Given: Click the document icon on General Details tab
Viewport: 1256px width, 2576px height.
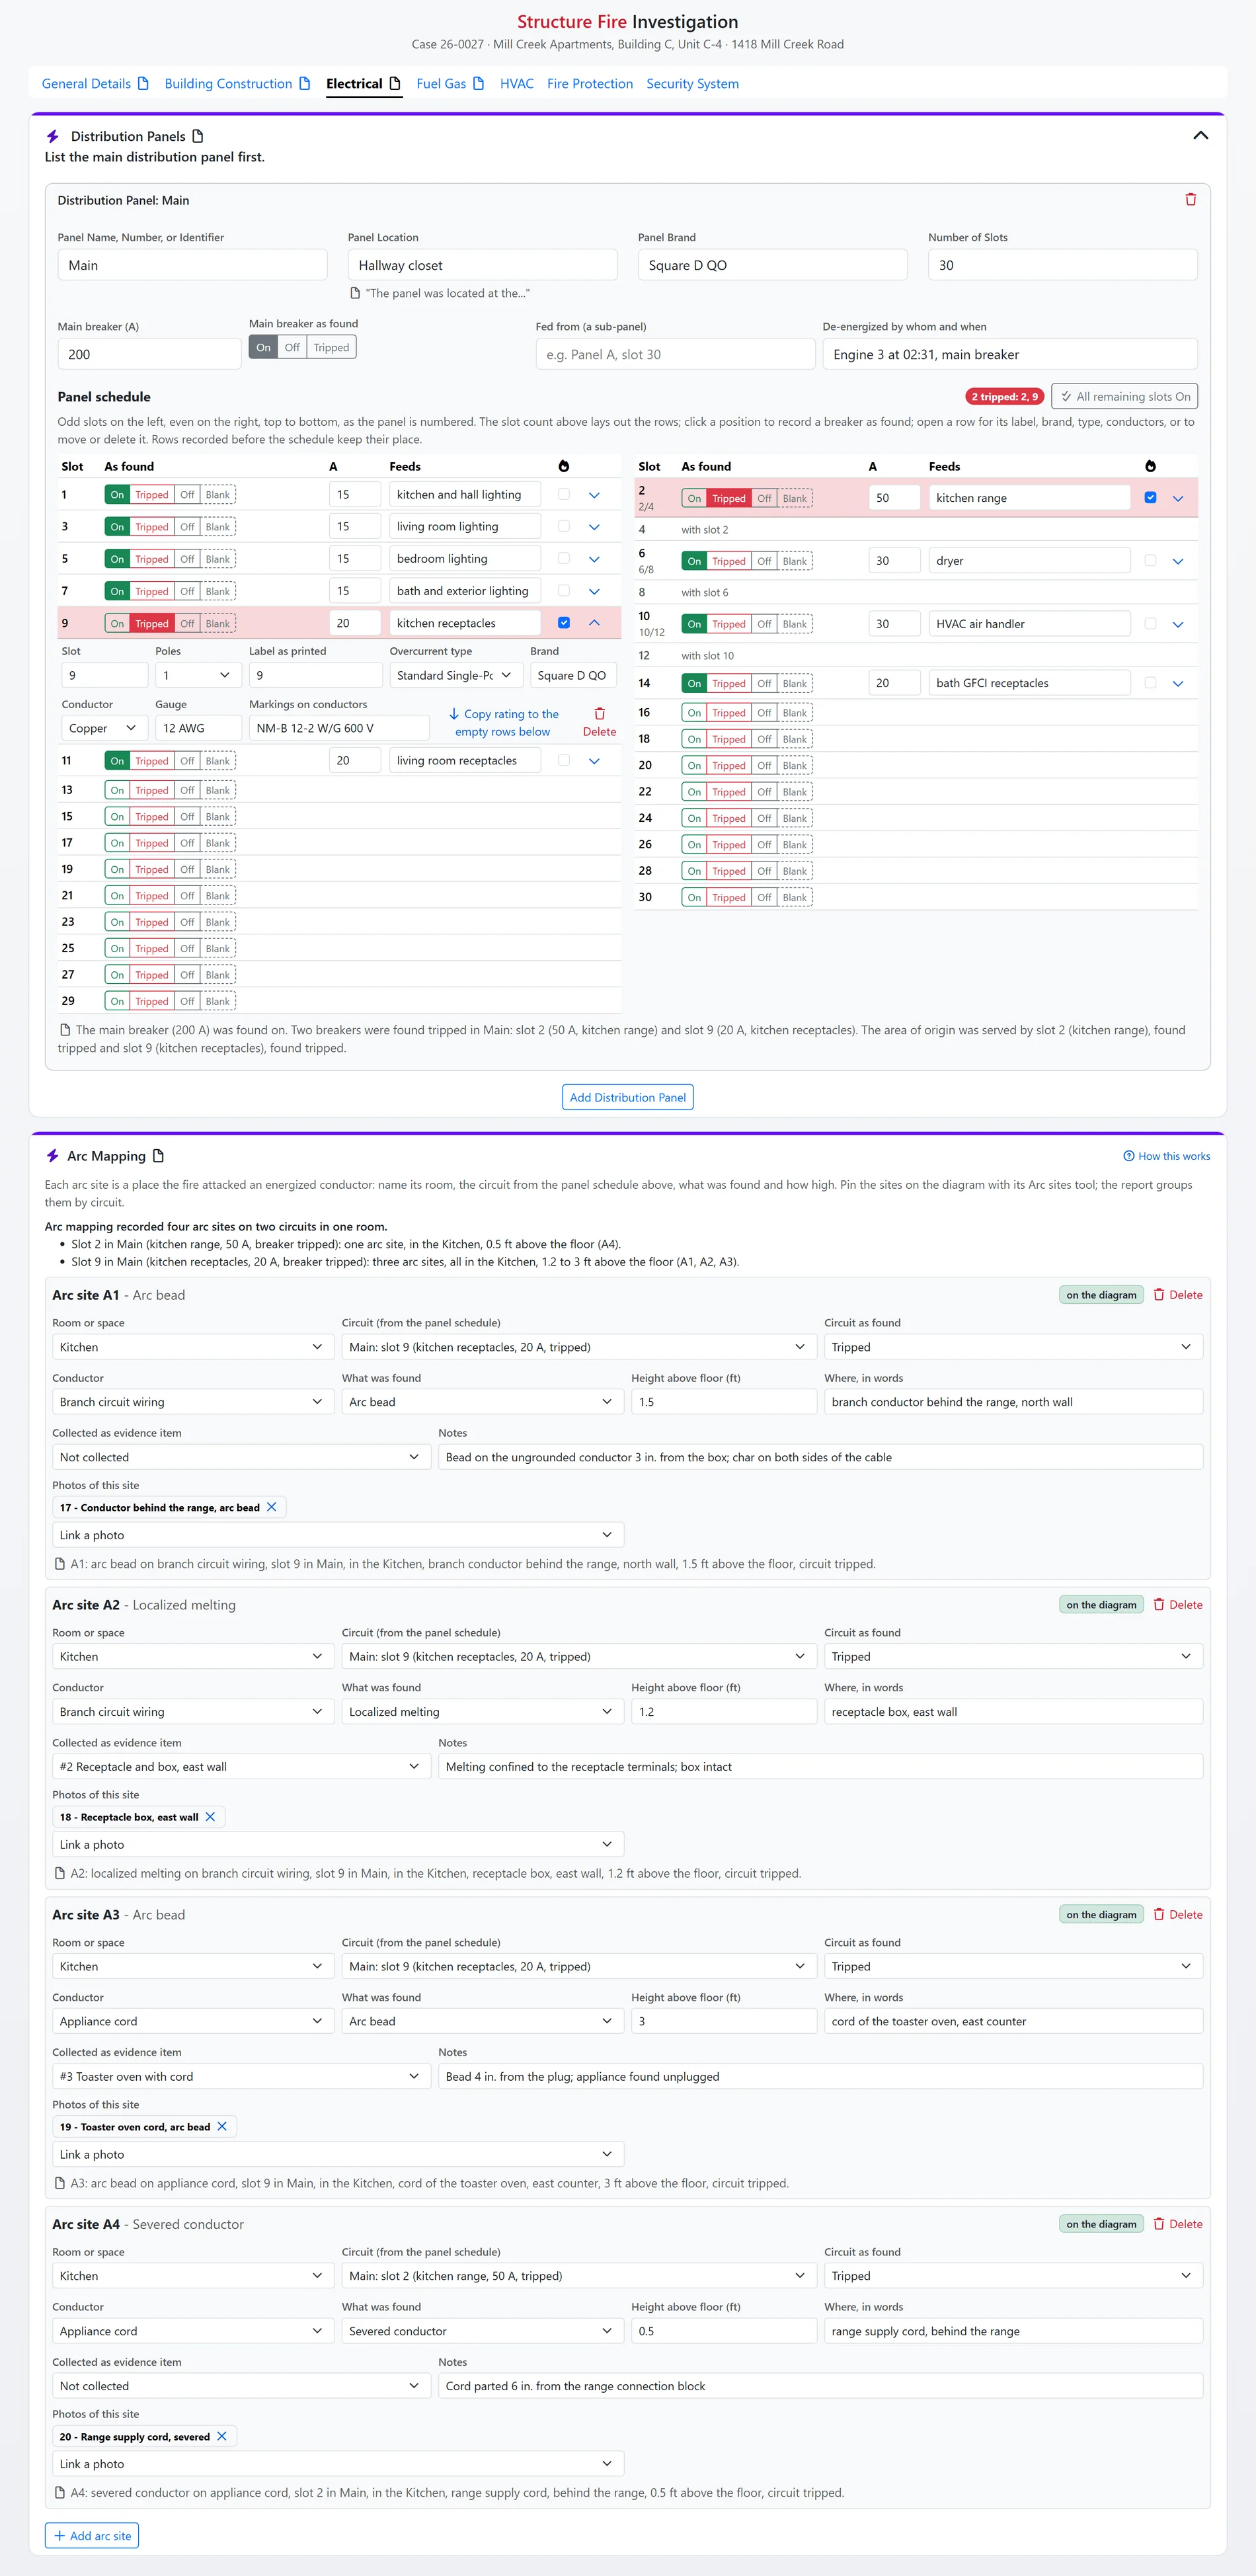Looking at the screenshot, I should [143, 84].
